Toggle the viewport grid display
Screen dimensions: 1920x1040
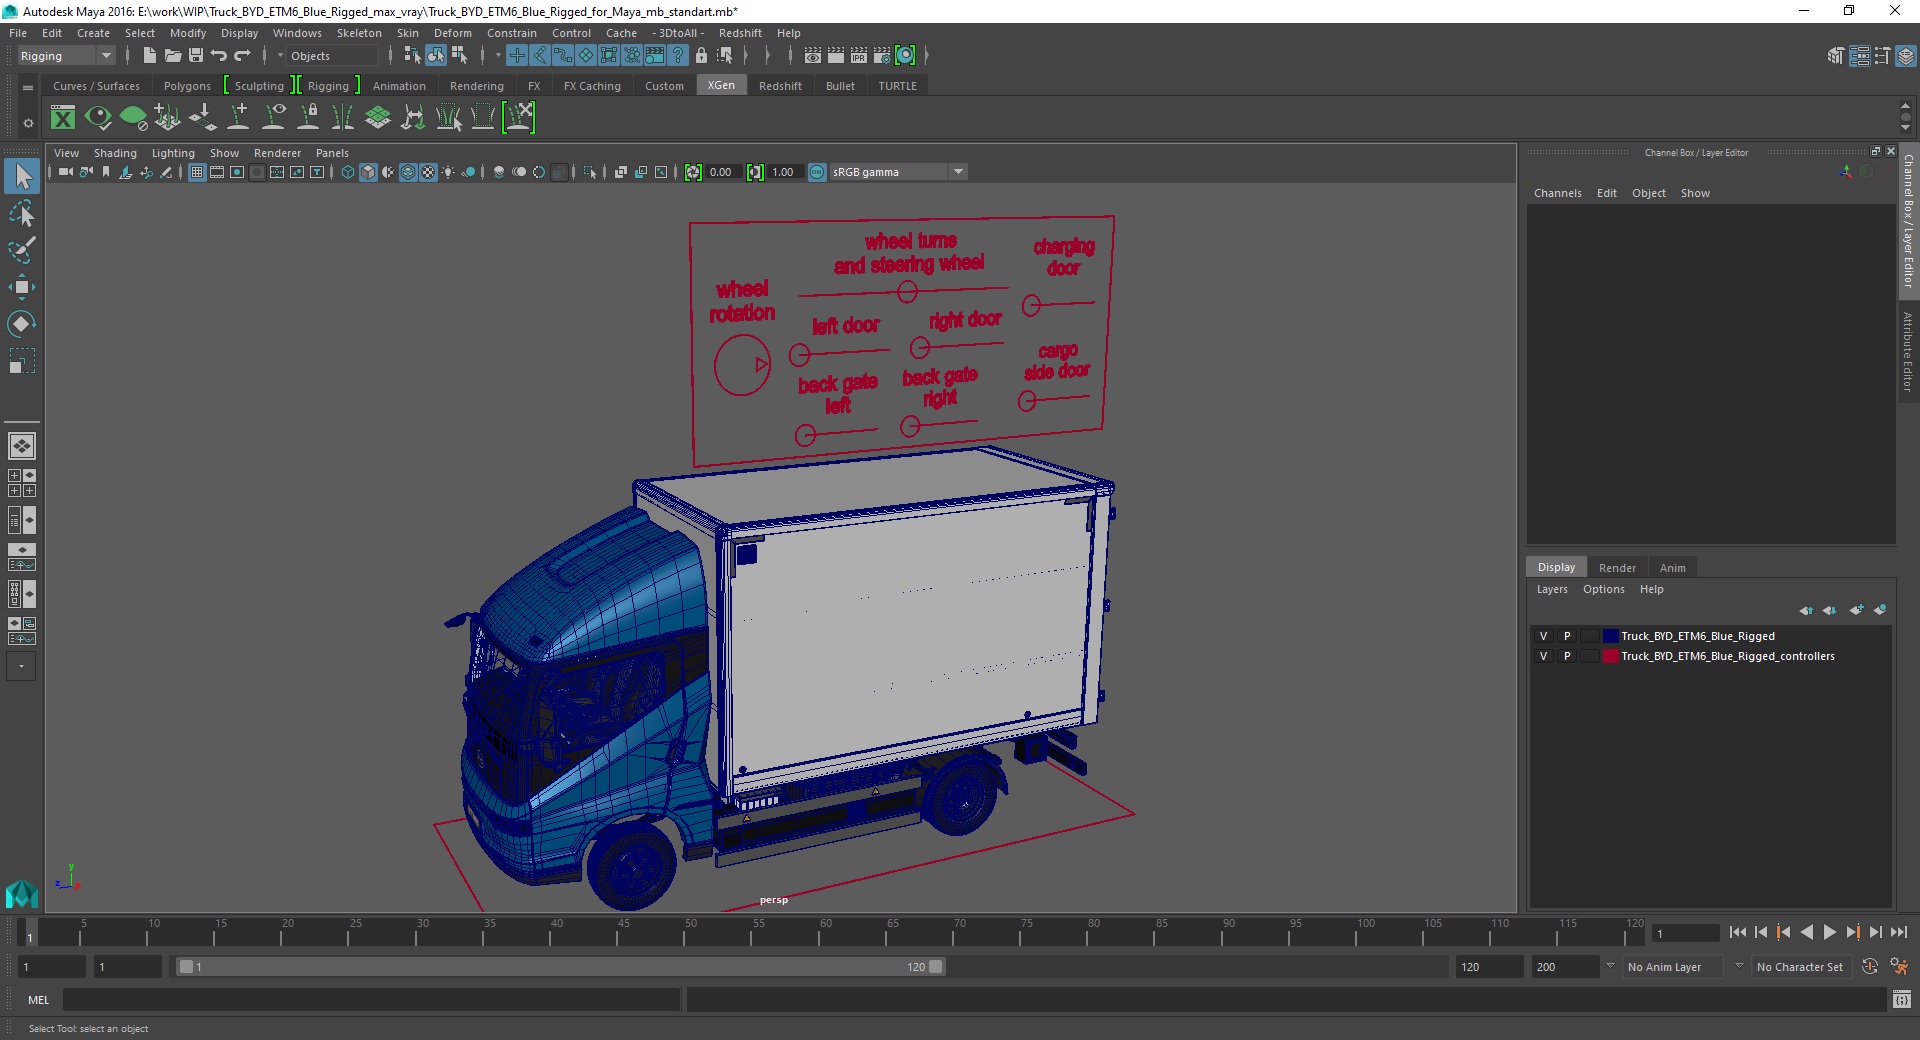[x=197, y=172]
